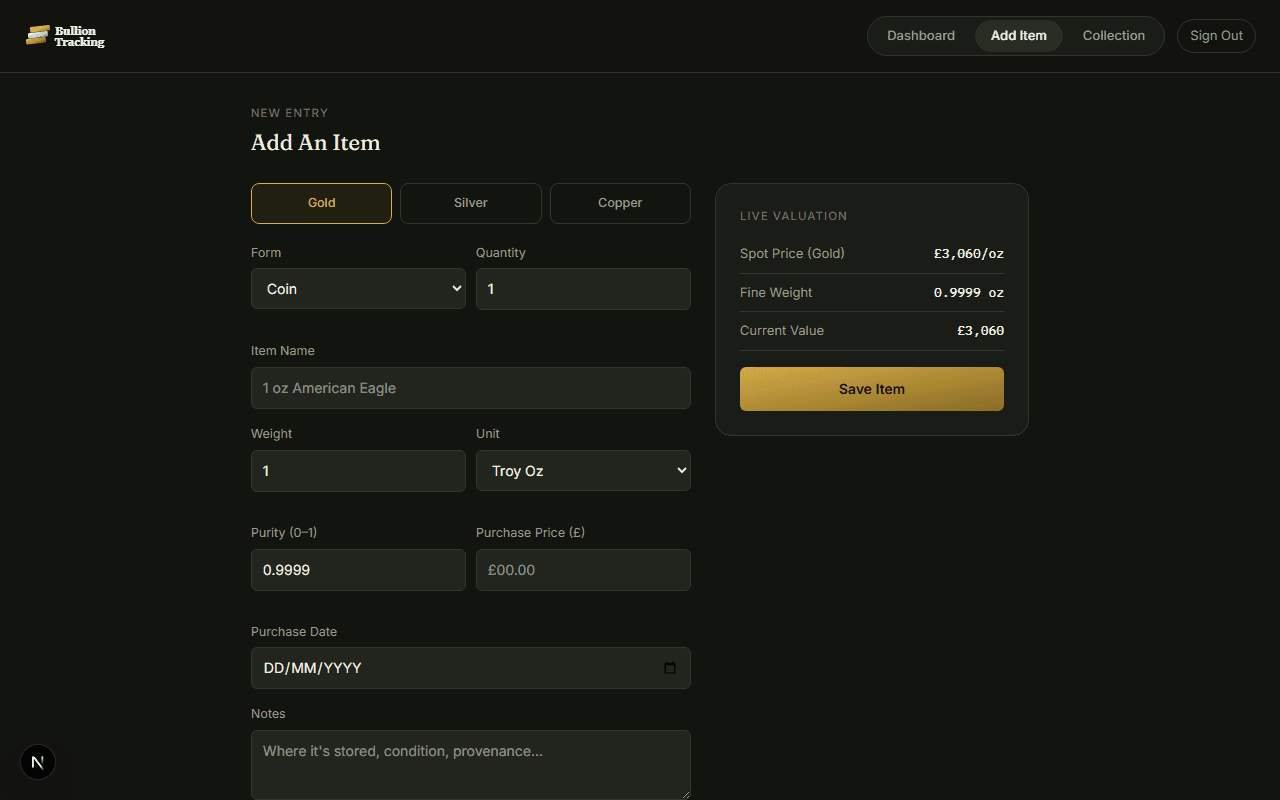This screenshot has height=800, width=1280.
Task: Click the Spot Price value £3,060/oz
Action: pyautogui.click(x=969, y=254)
